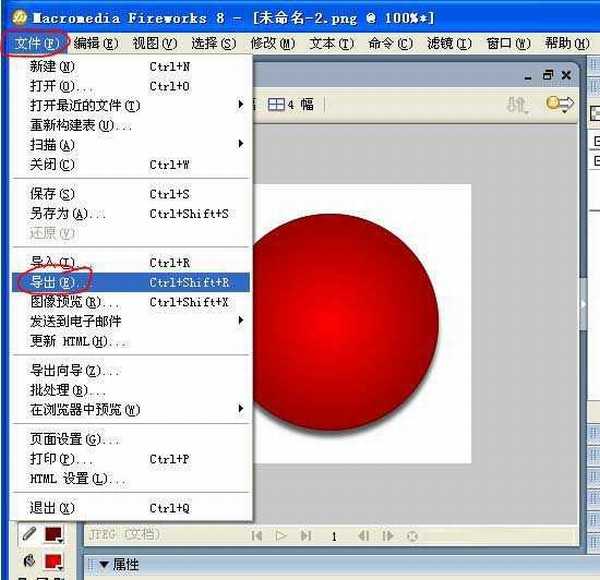Open the 命令(C) menu
Screen dimensions: 600x580
391,44
